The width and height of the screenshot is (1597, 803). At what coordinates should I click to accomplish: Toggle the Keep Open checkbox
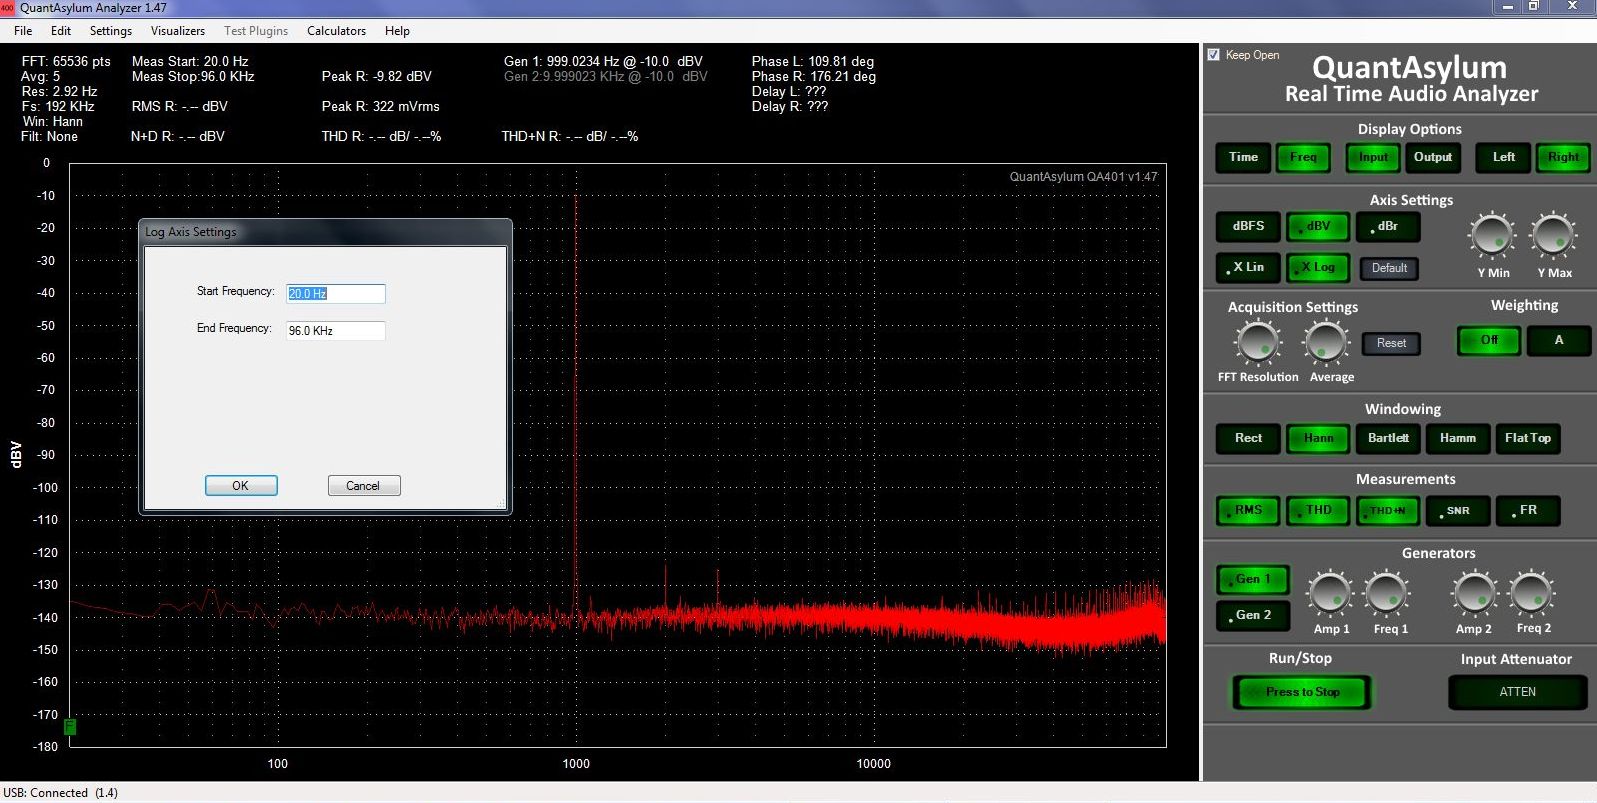click(1214, 55)
